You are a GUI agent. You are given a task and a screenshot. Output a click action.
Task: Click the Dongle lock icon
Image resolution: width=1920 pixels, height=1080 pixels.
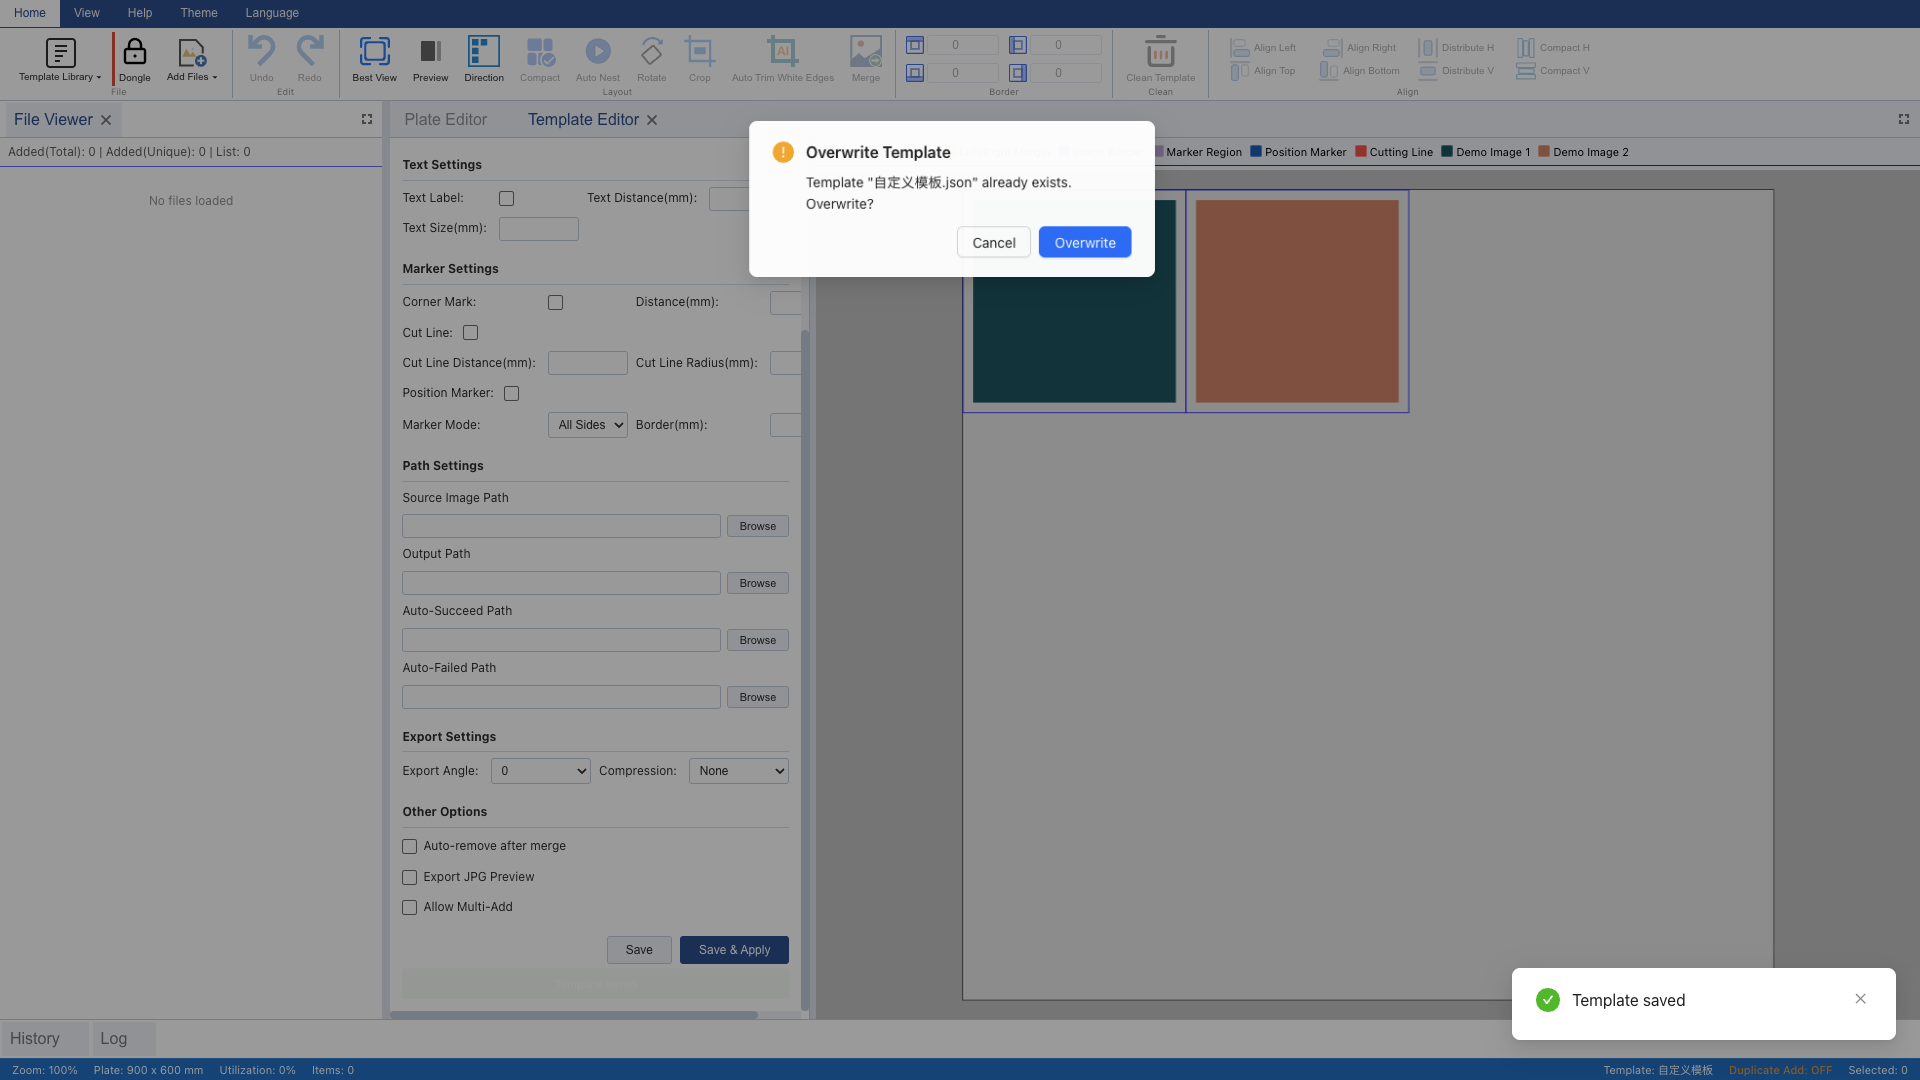(135, 52)
